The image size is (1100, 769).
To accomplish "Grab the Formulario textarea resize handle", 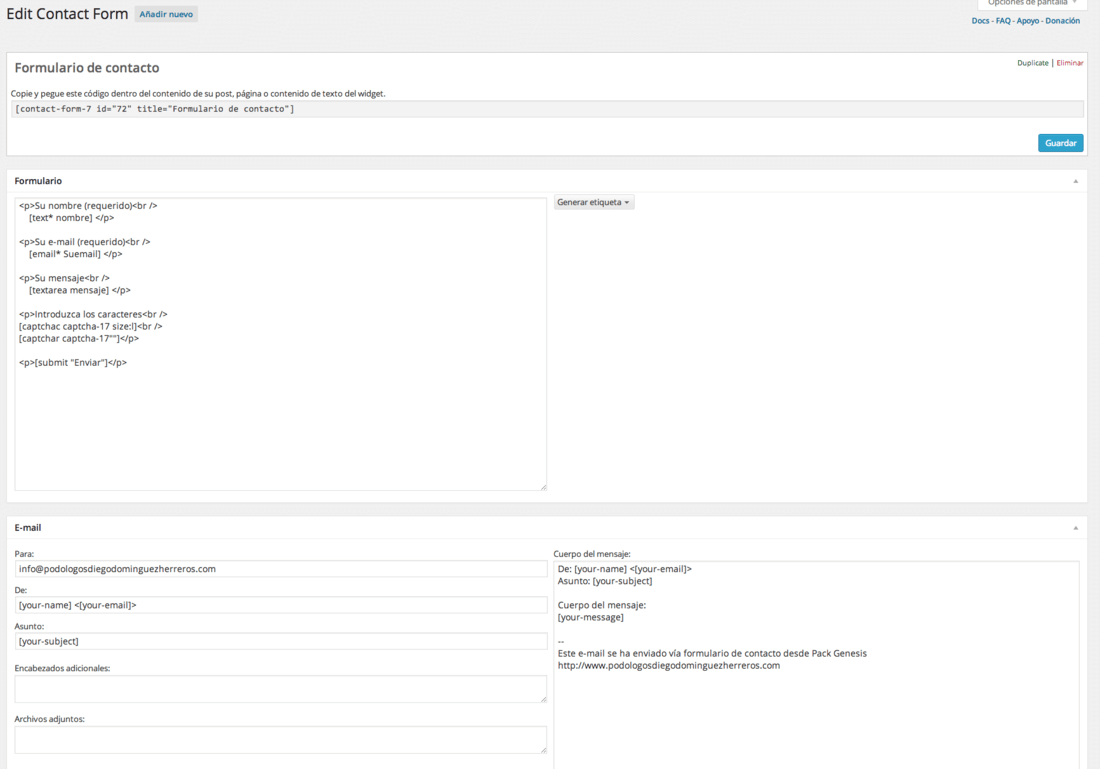I will tap(543, 487).
